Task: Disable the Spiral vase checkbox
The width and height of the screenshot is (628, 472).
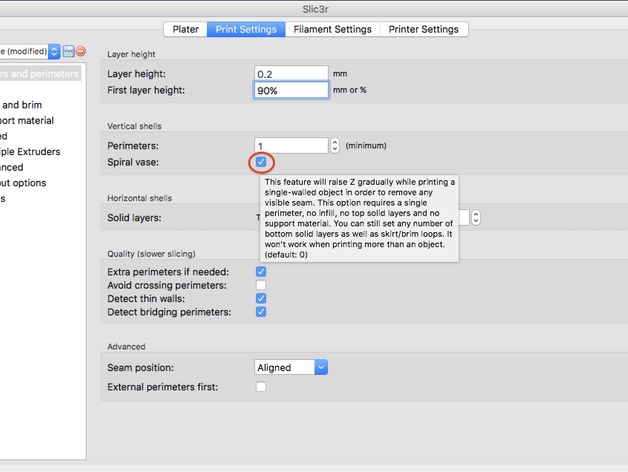Action: (x=260, y=162)
